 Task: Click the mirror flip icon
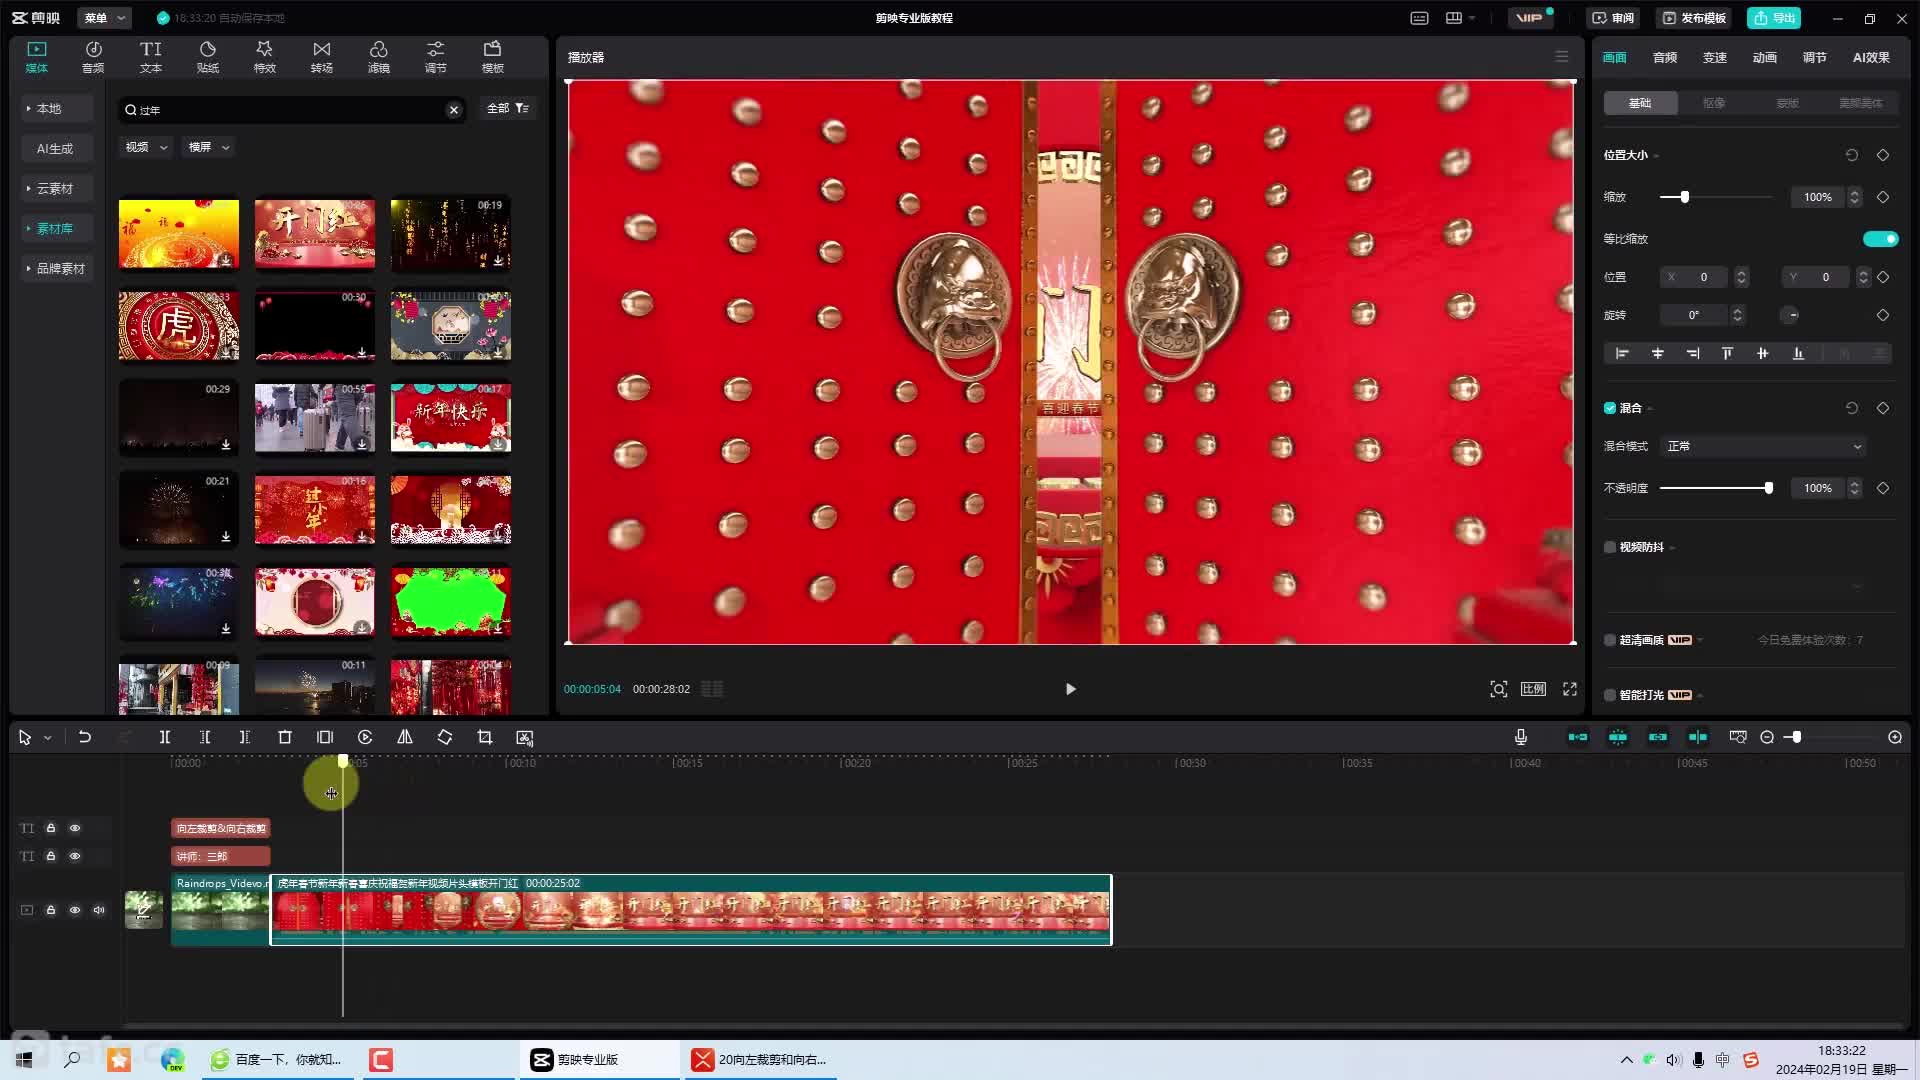[x=405, y=737]
